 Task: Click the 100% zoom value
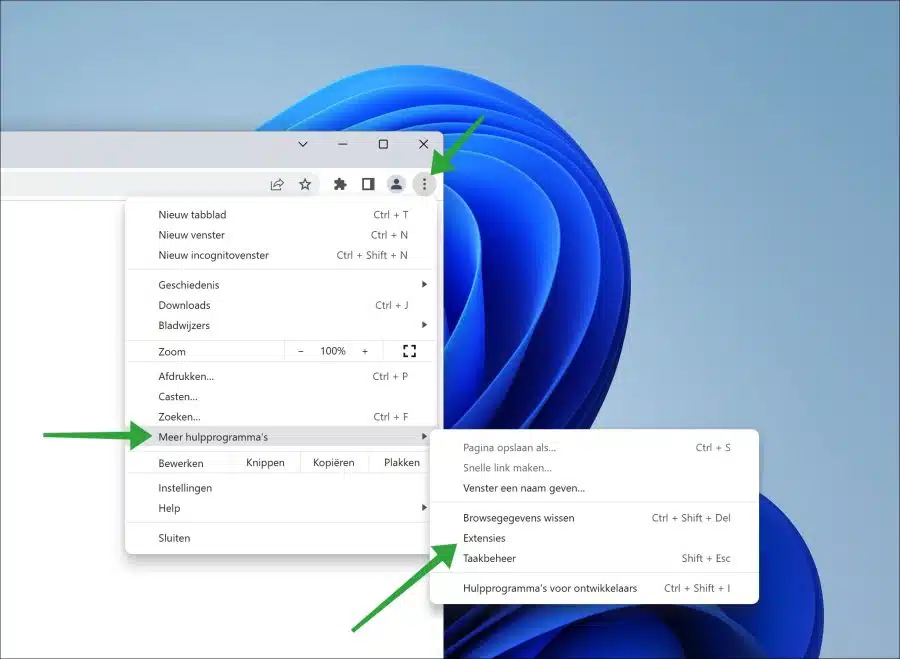click(x=333, y=351)
